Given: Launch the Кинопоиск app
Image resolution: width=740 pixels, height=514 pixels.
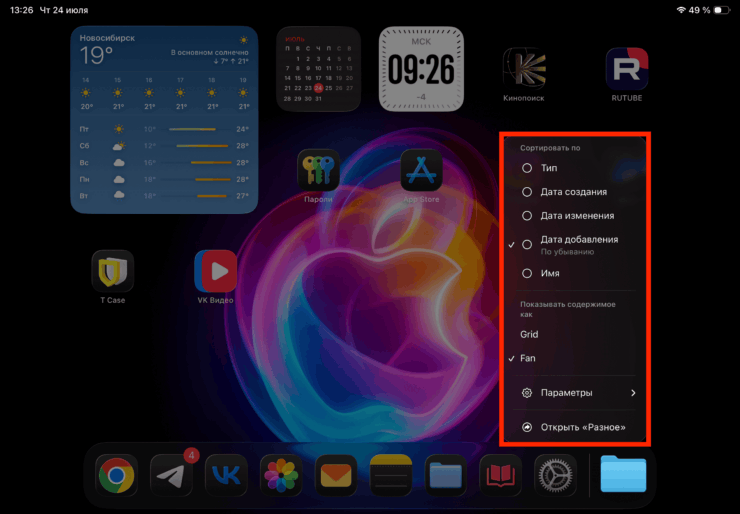Looking at the screenshot, I should [524, 69].
